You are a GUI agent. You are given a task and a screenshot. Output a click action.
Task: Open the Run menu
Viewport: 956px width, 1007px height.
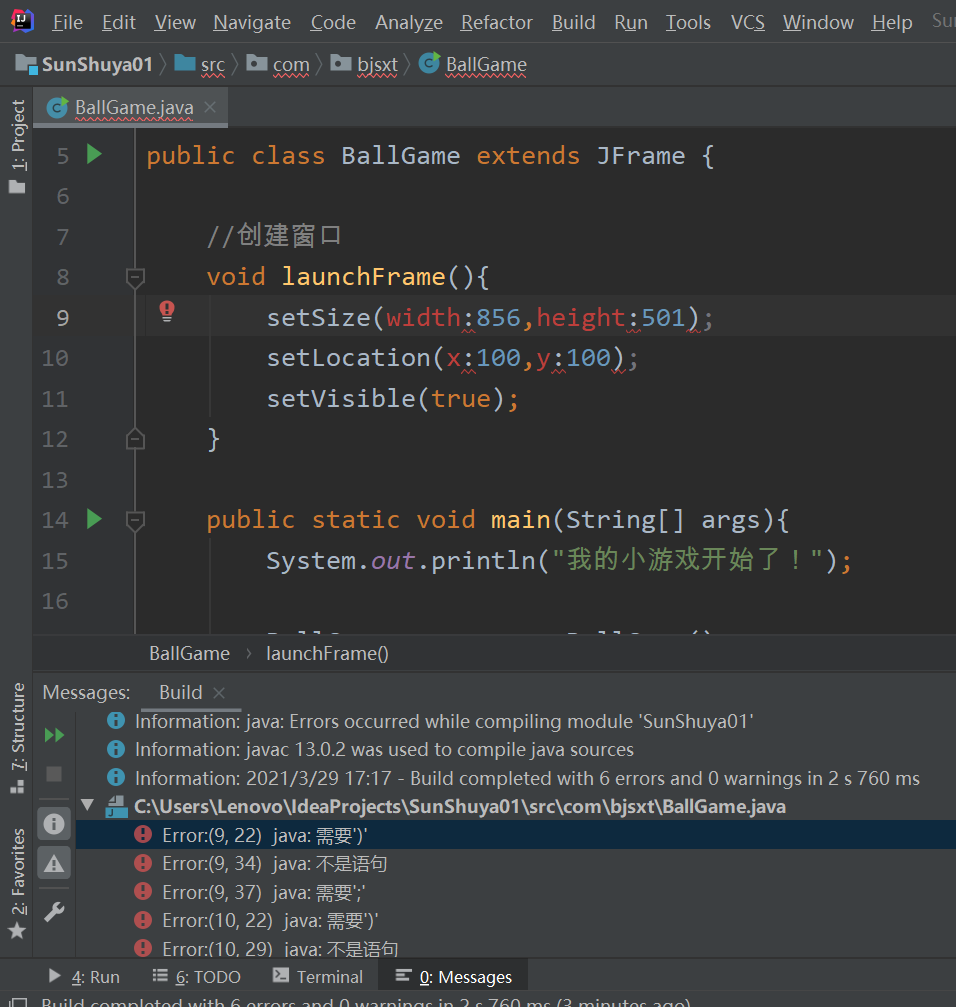[x=630, y=22]
